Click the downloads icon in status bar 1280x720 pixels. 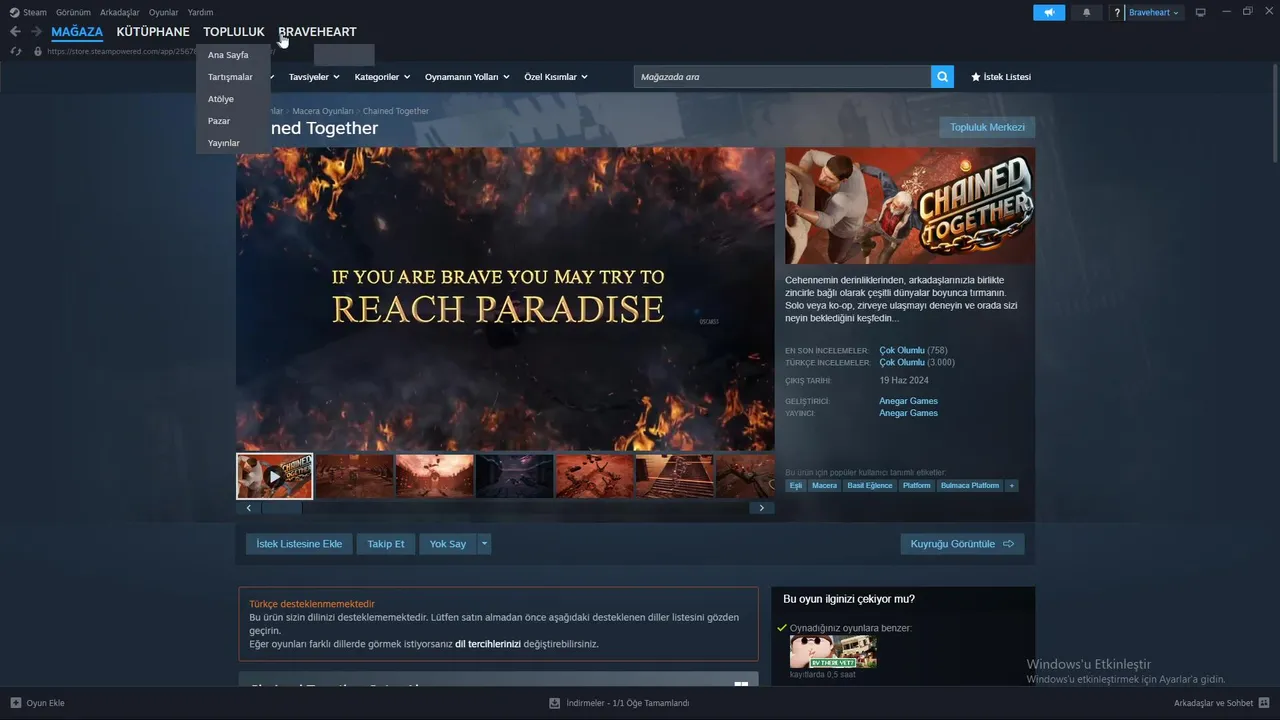[x=555, y=703]
